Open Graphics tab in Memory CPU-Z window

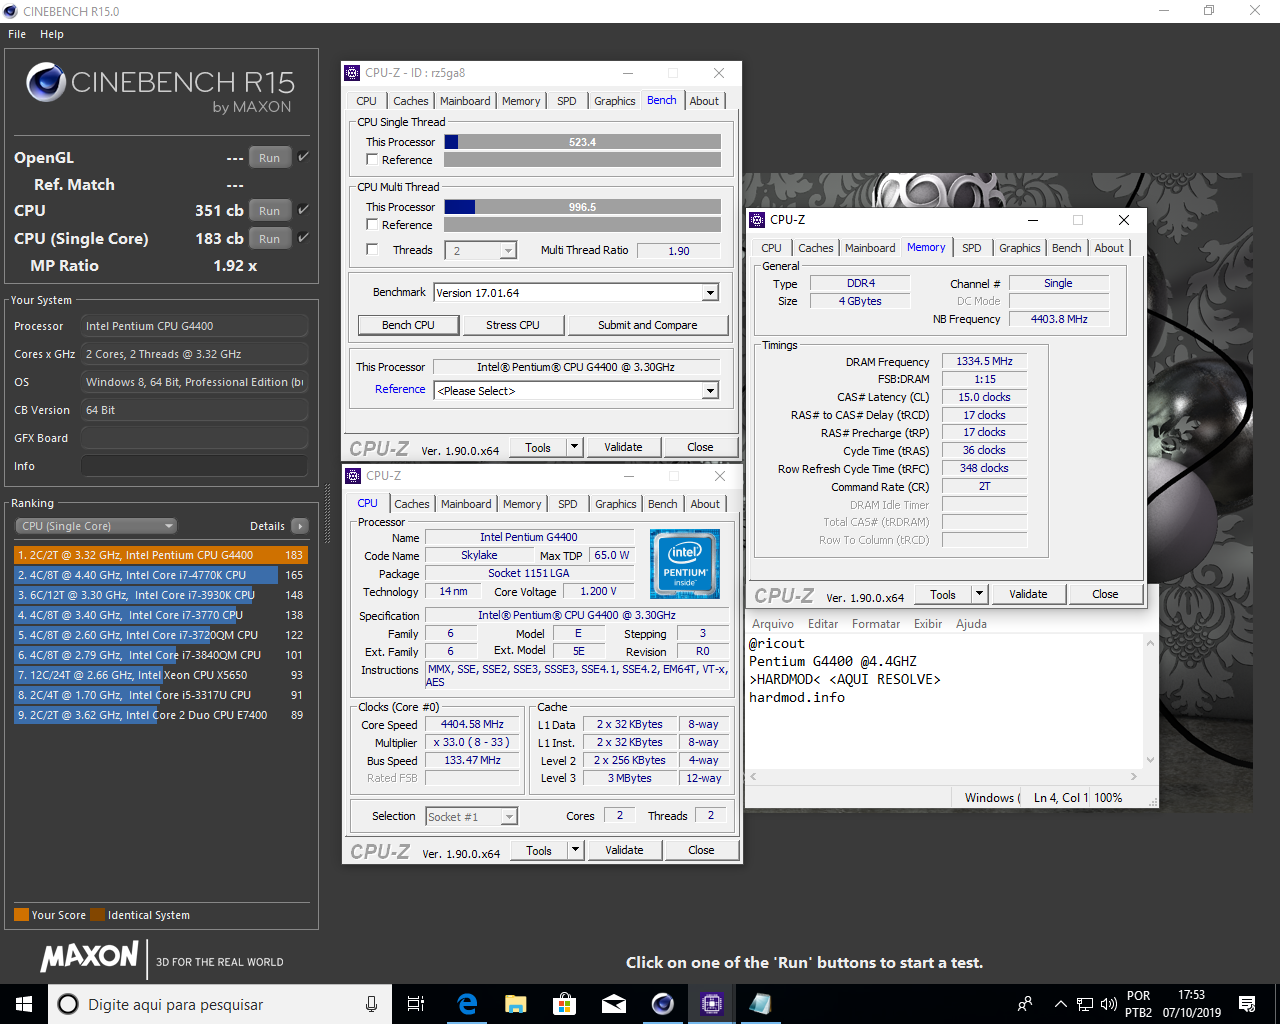1020,248
